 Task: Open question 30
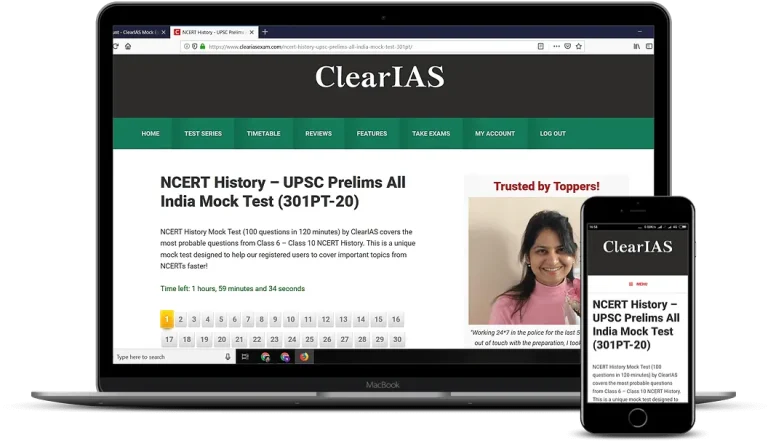pos(397,340)
